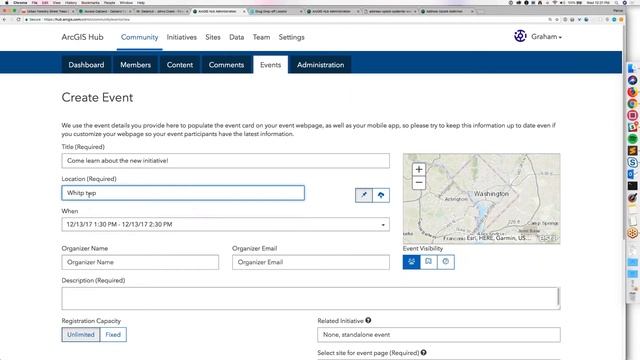
Task: Go to the Community section
Action: (140, 37)
